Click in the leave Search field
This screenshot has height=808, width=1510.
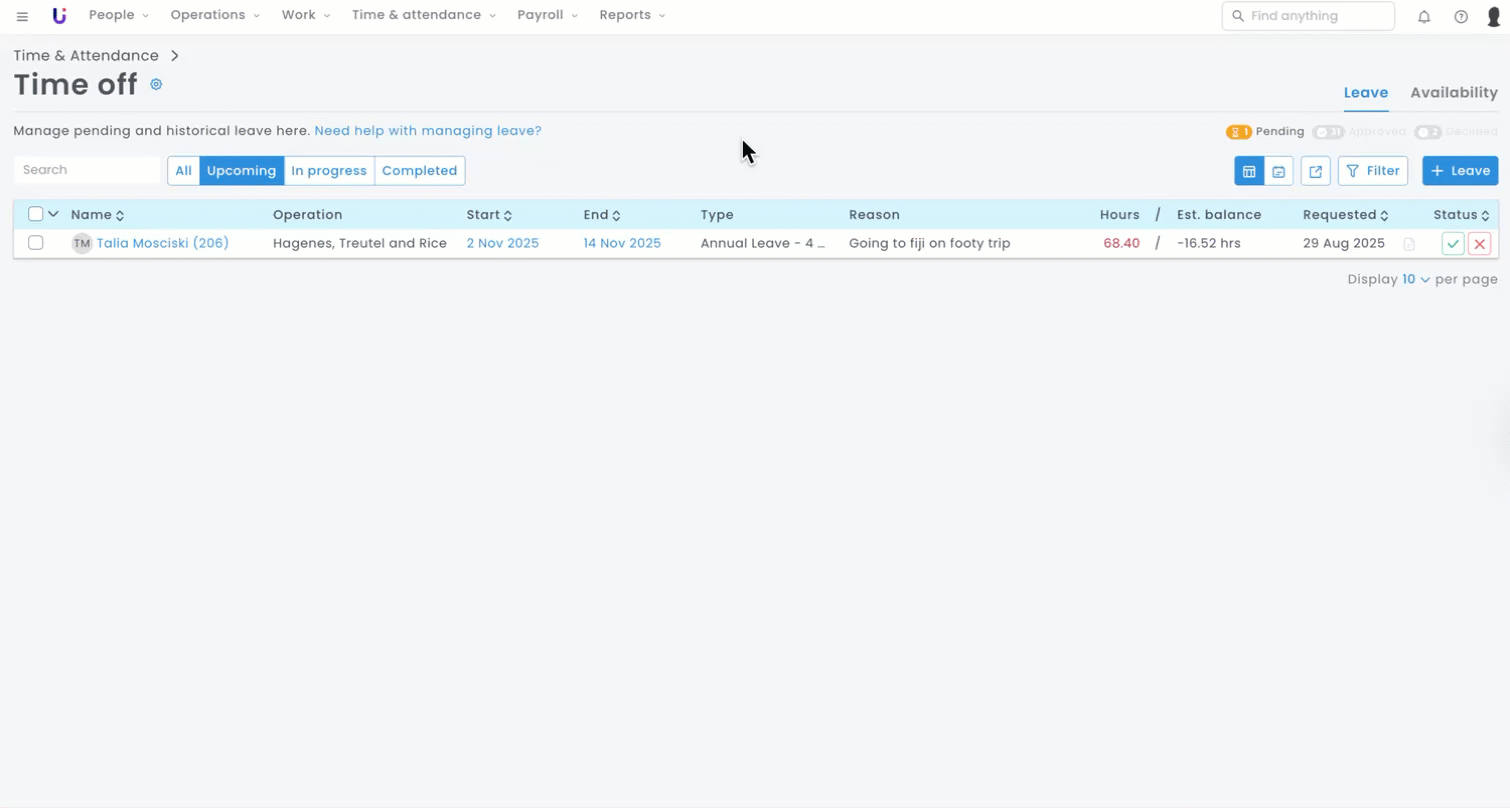coord(87,170)
